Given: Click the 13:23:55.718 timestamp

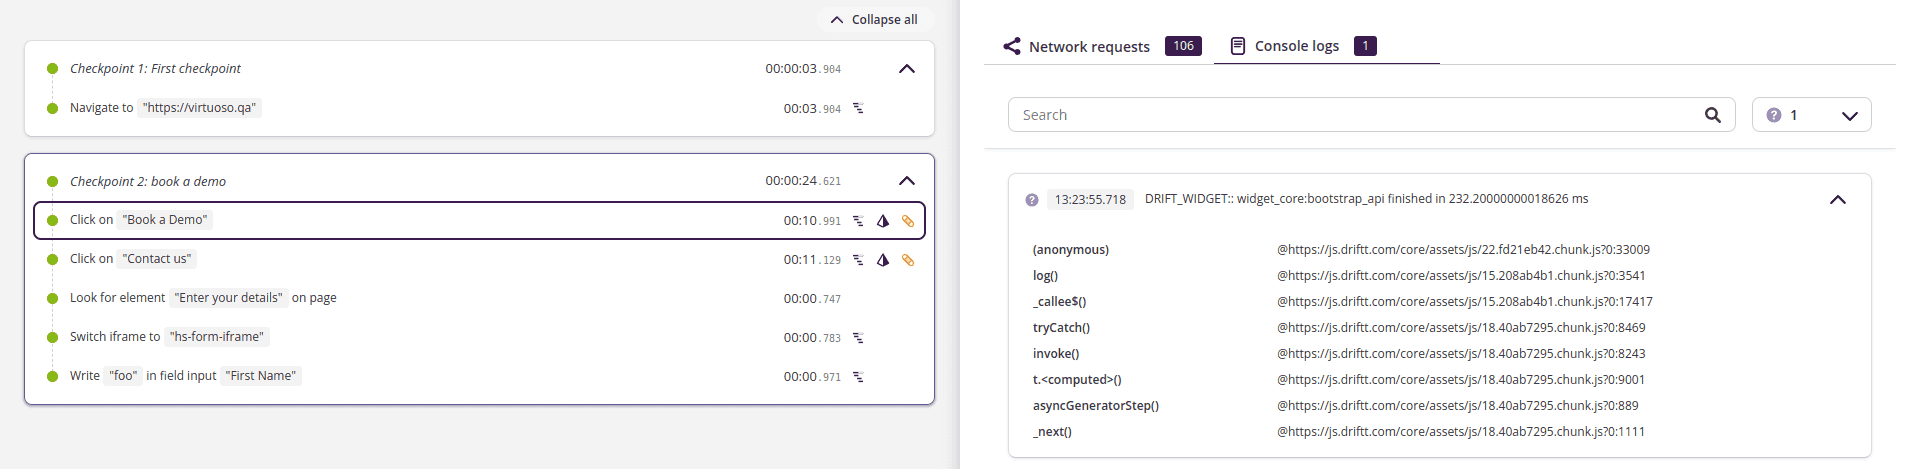Looking at the screenshot, I should [x=1090, y=200].
